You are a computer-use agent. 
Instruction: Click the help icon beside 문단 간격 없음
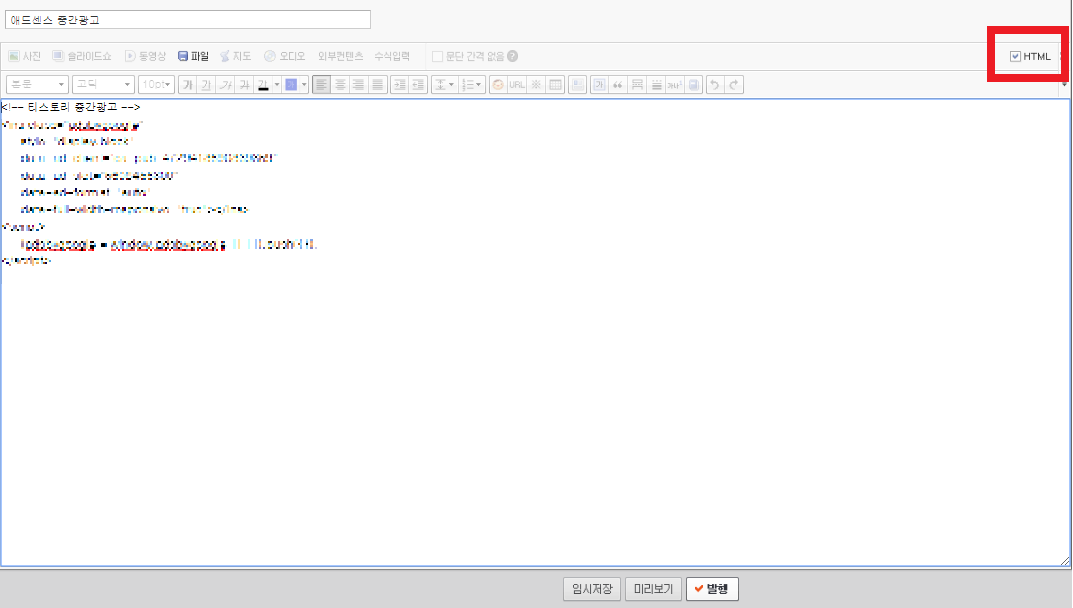click(x=513, y=56)
